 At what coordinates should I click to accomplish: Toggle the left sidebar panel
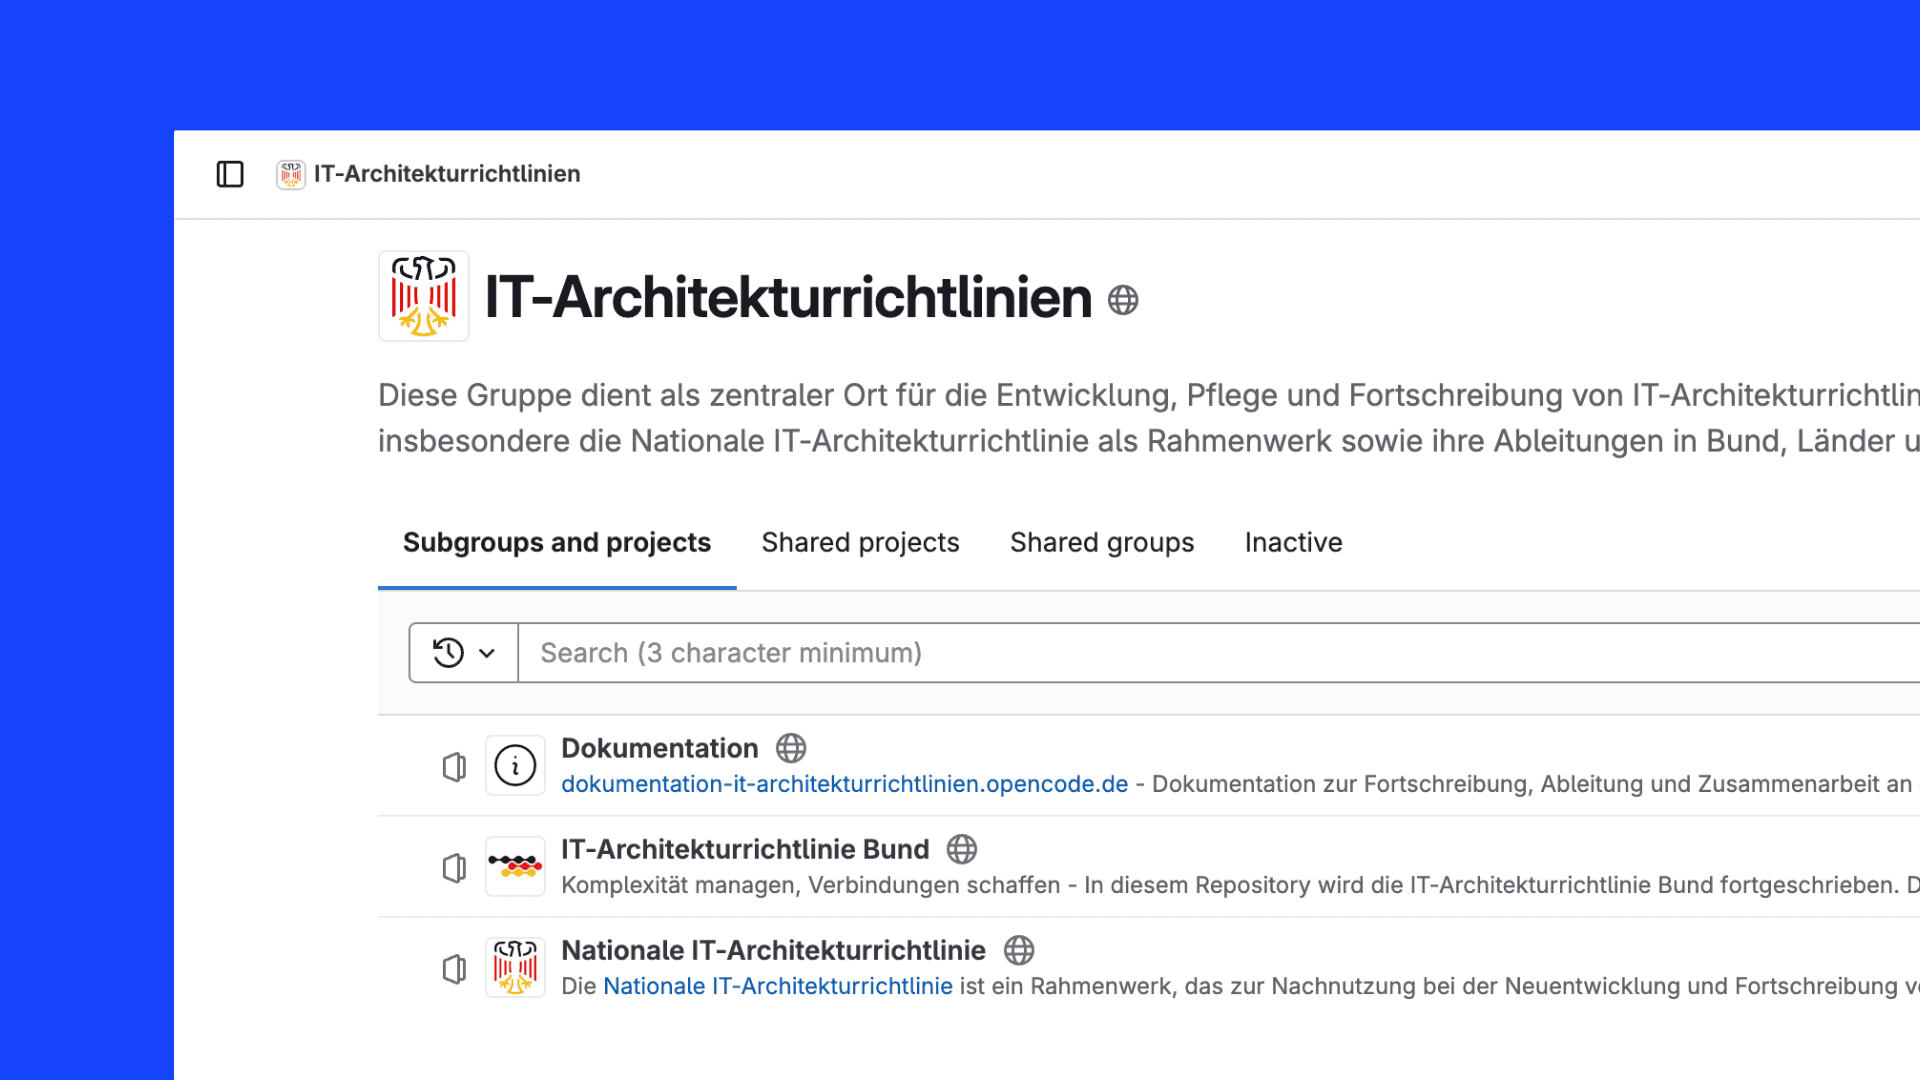[229, 174]
